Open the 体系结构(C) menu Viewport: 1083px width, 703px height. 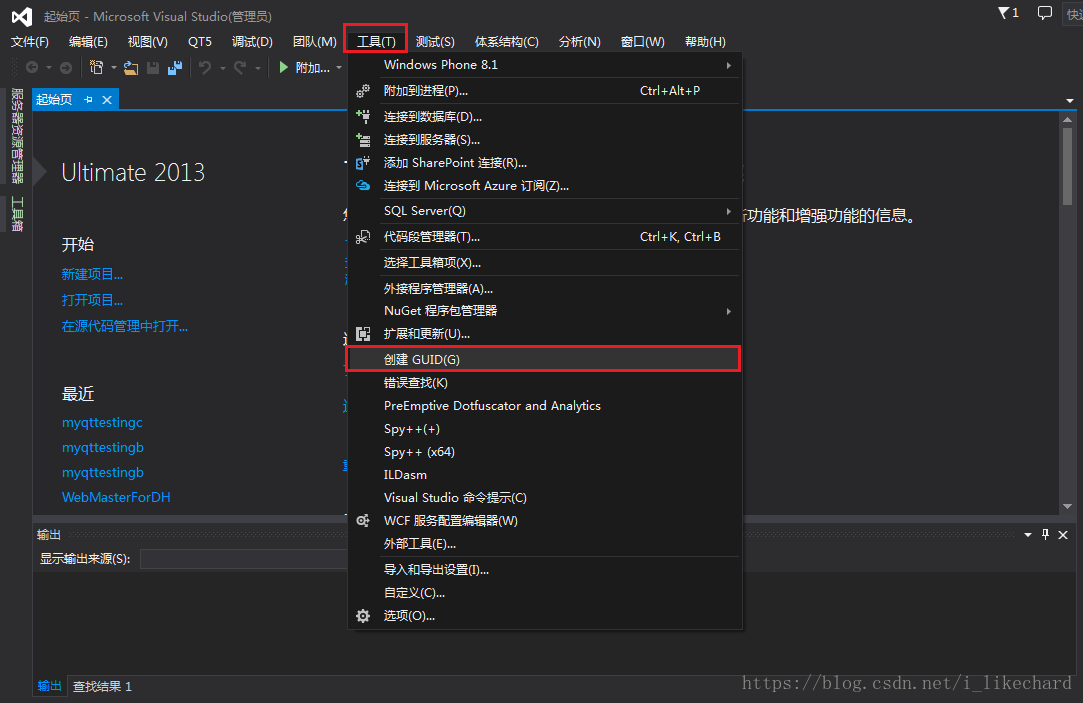(x=506, y=41)
